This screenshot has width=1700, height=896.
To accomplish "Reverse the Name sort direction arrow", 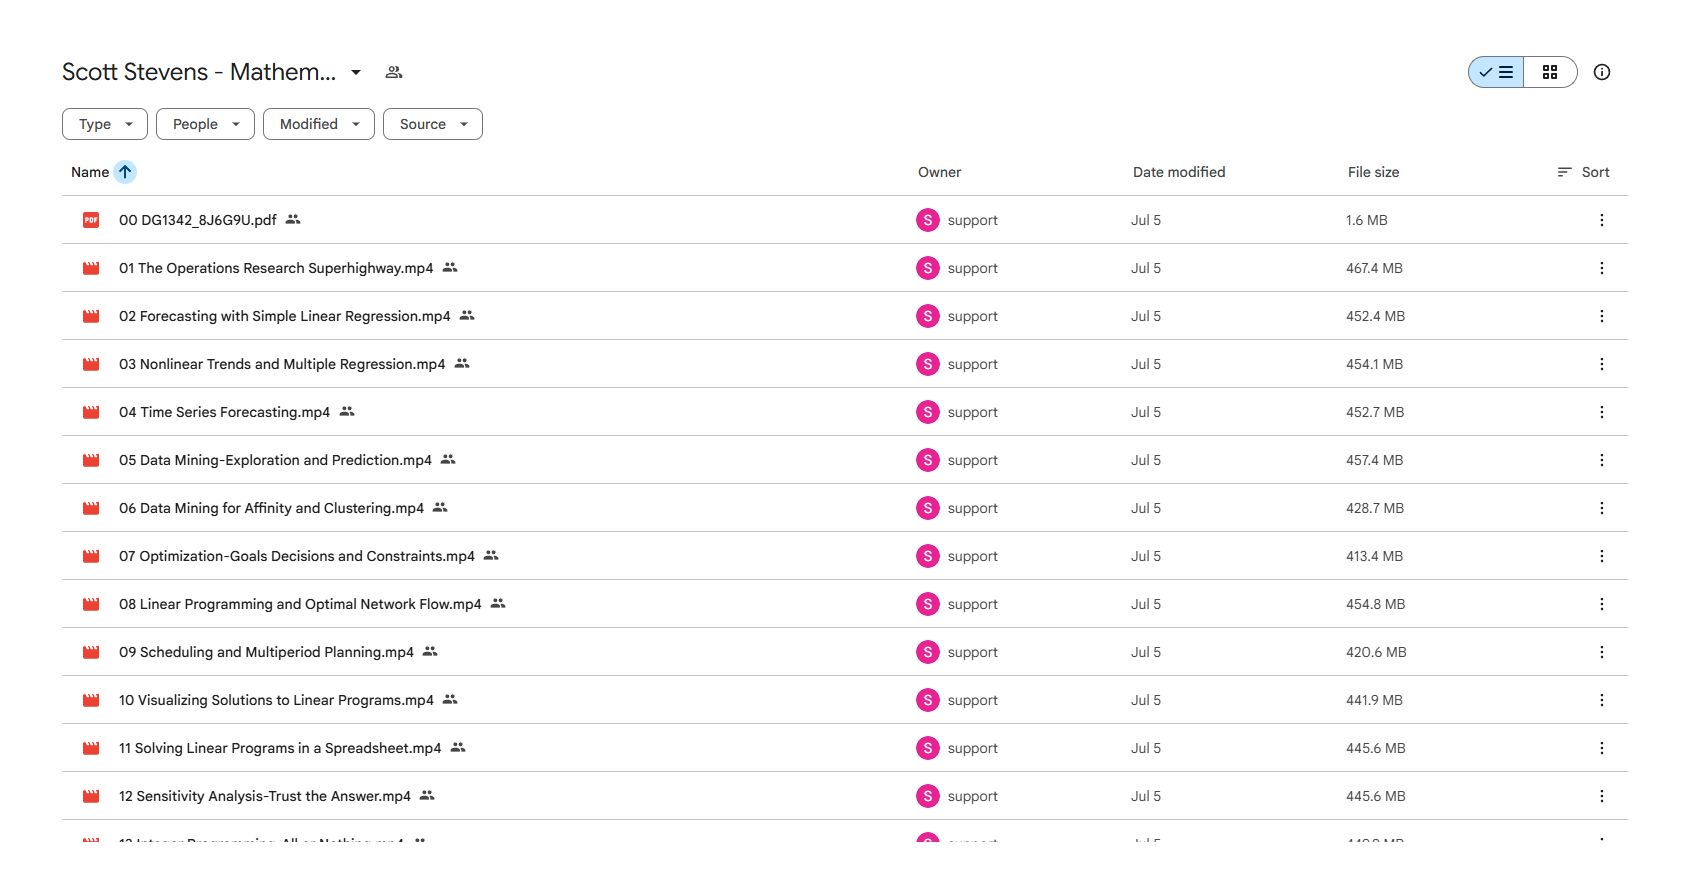I will point(125,172).
